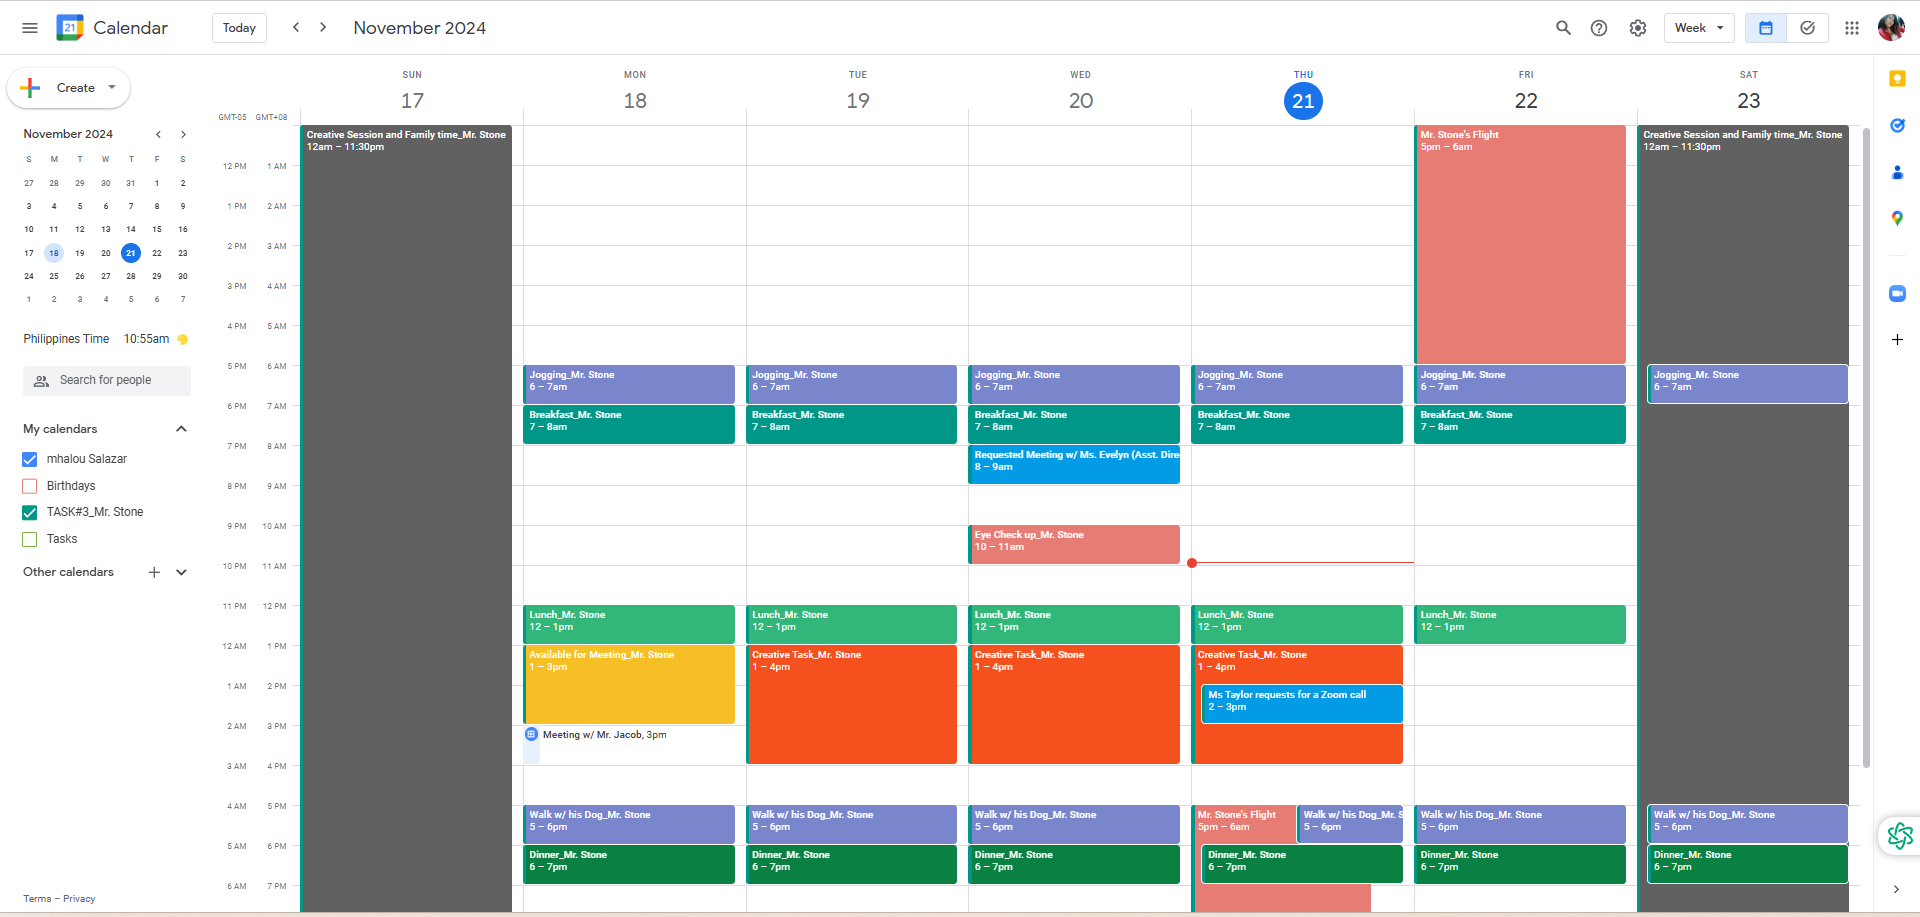1920x917 pixels.
Task: Add other calendars plus icon
Action: pos(154,572)
